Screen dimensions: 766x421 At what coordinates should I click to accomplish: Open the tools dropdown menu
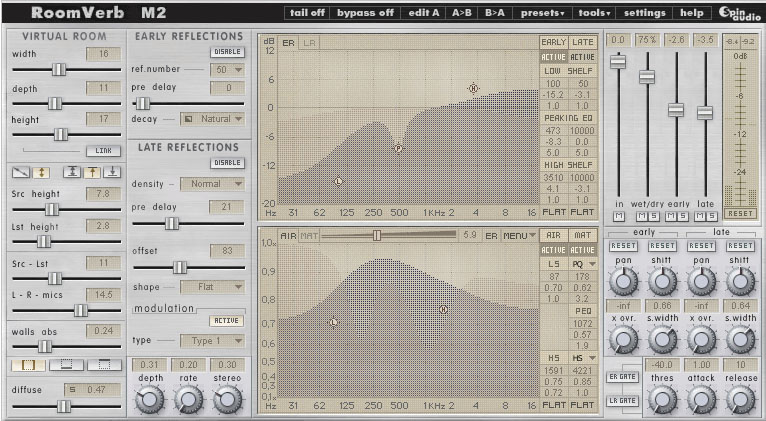[x=594, y=13]
